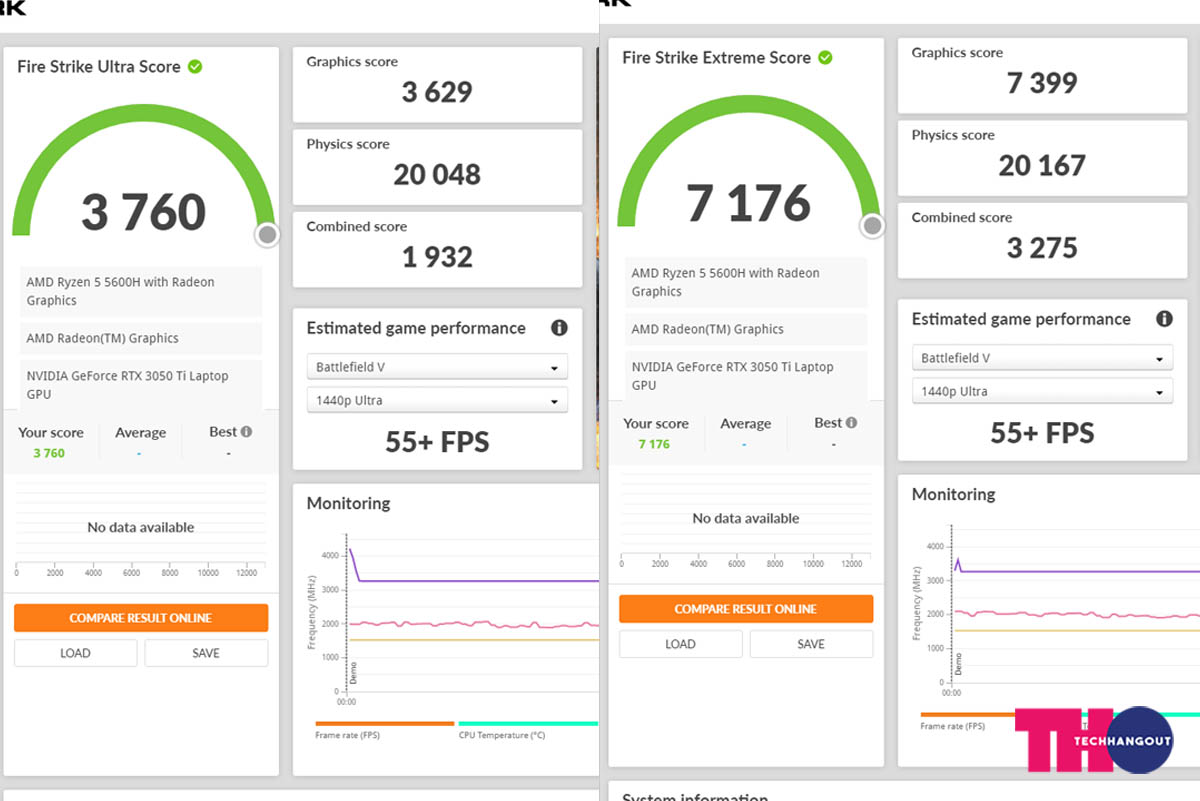
Task: Open info icon in Extreme panel's Estimated game performance
Action: [1164, 319]
